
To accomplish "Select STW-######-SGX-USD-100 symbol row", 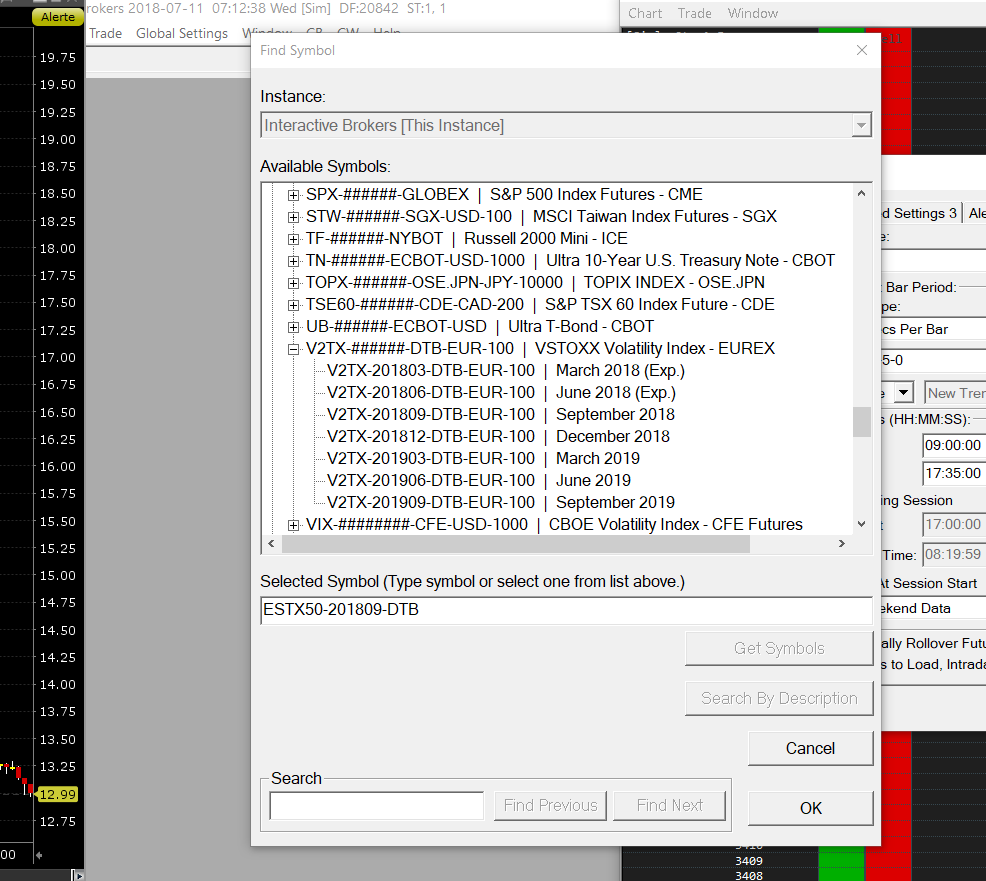I will tap(541, 216).
